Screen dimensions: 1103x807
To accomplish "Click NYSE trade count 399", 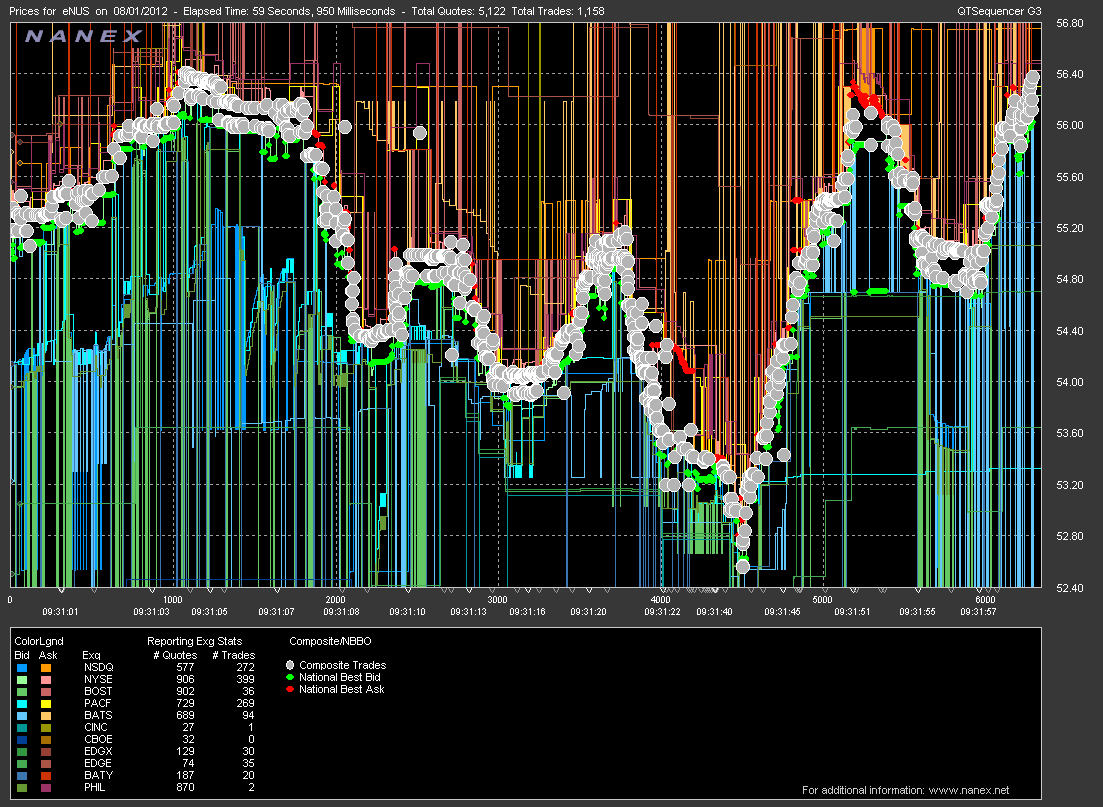I will pyautogui.click(x=246, y=679).
